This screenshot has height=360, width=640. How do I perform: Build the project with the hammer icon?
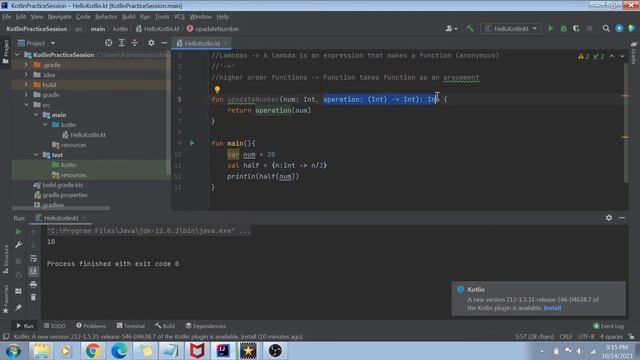[470, 29]
